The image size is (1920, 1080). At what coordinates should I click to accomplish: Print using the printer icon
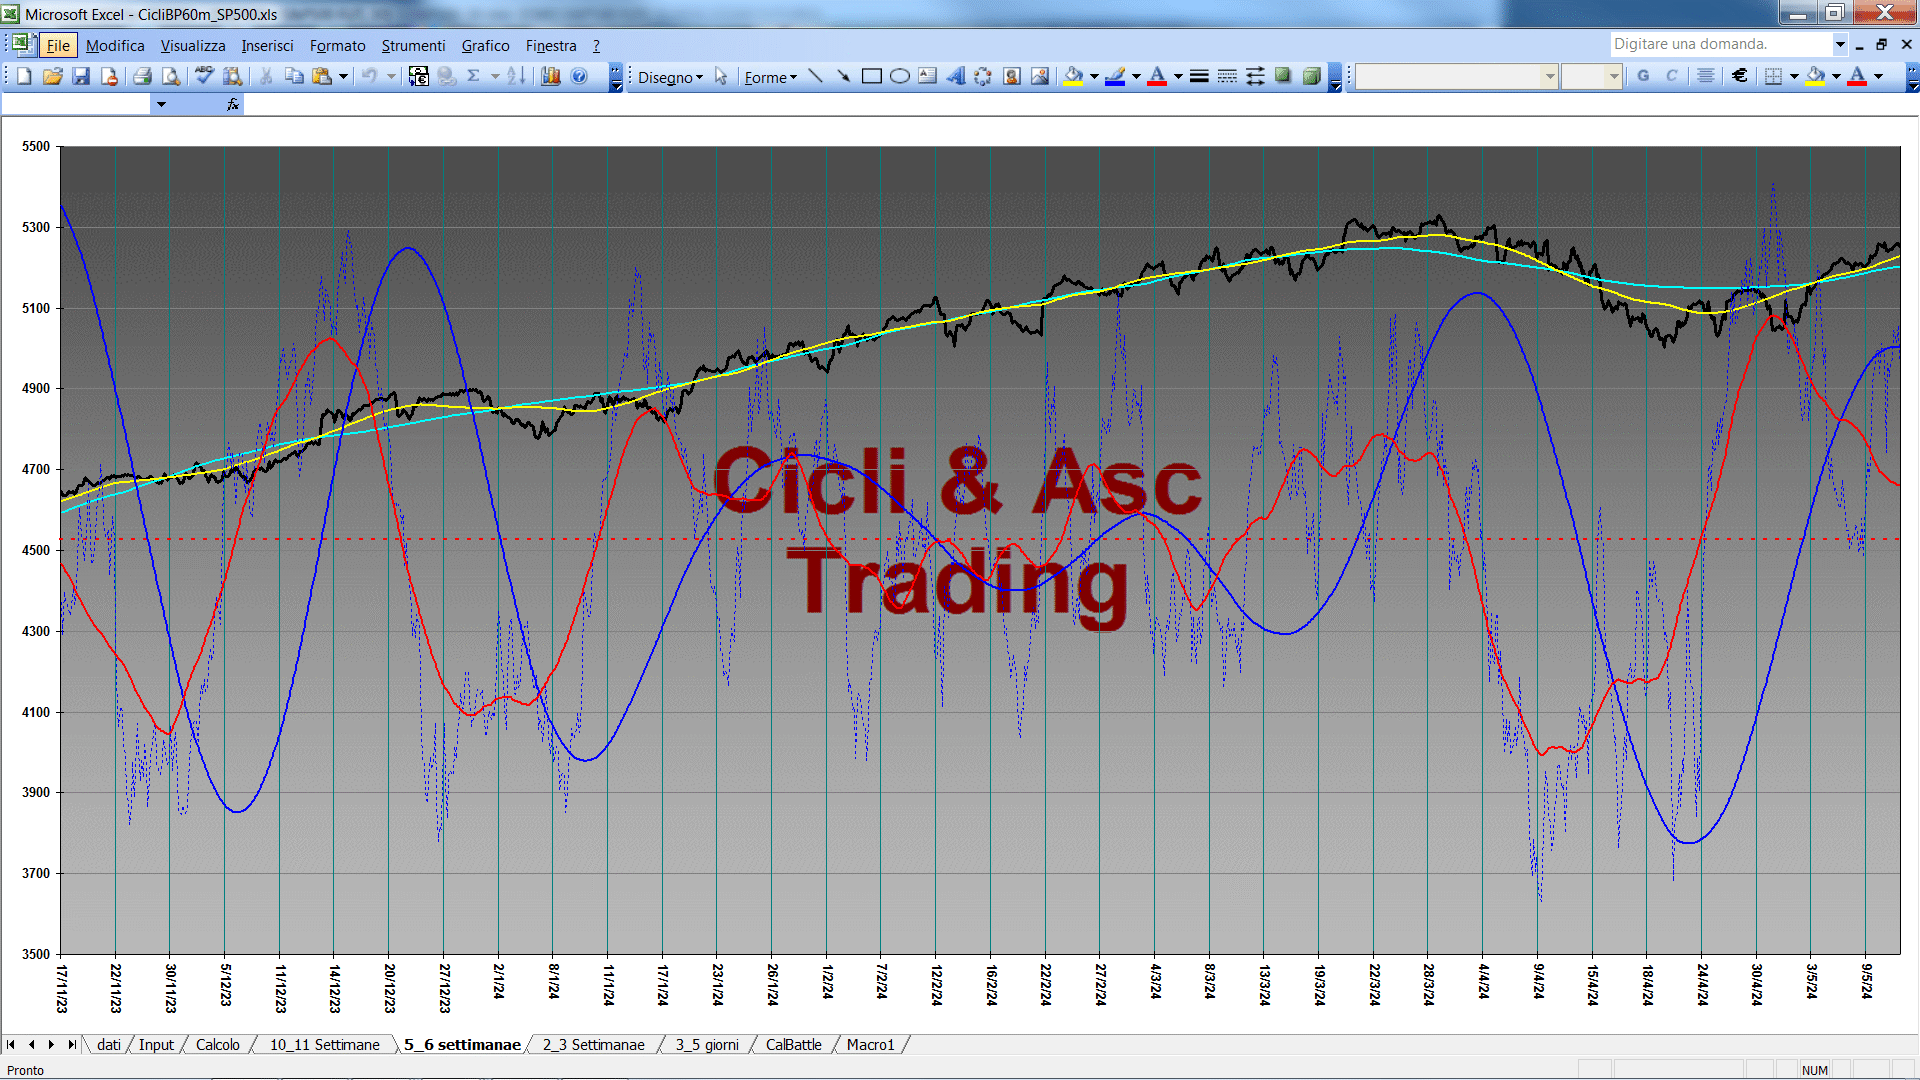142,76
